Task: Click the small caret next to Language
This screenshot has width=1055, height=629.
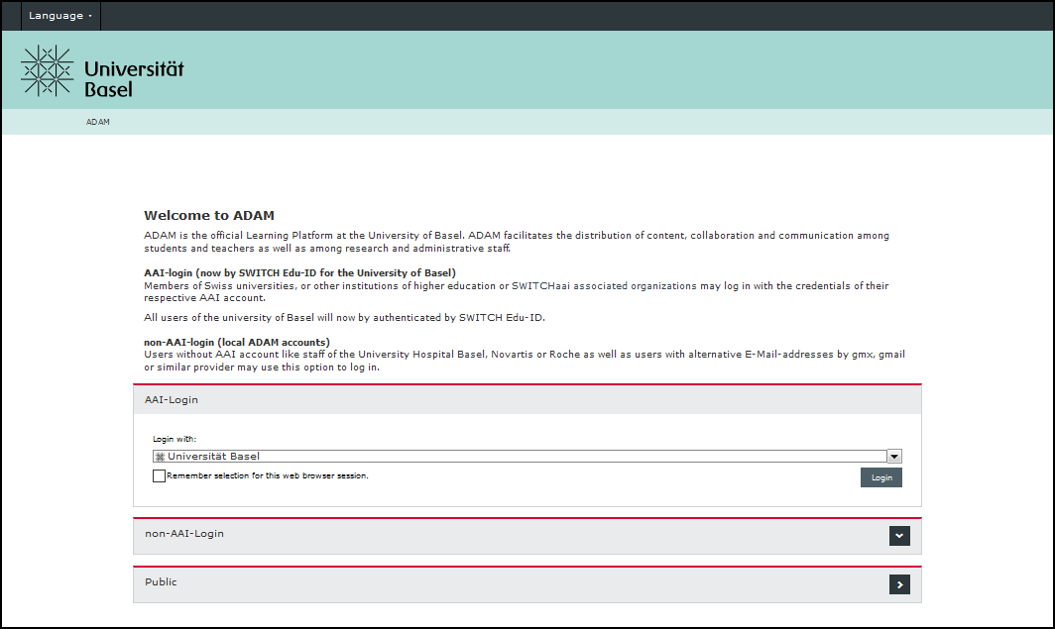Action: click(x=90, y=17)
